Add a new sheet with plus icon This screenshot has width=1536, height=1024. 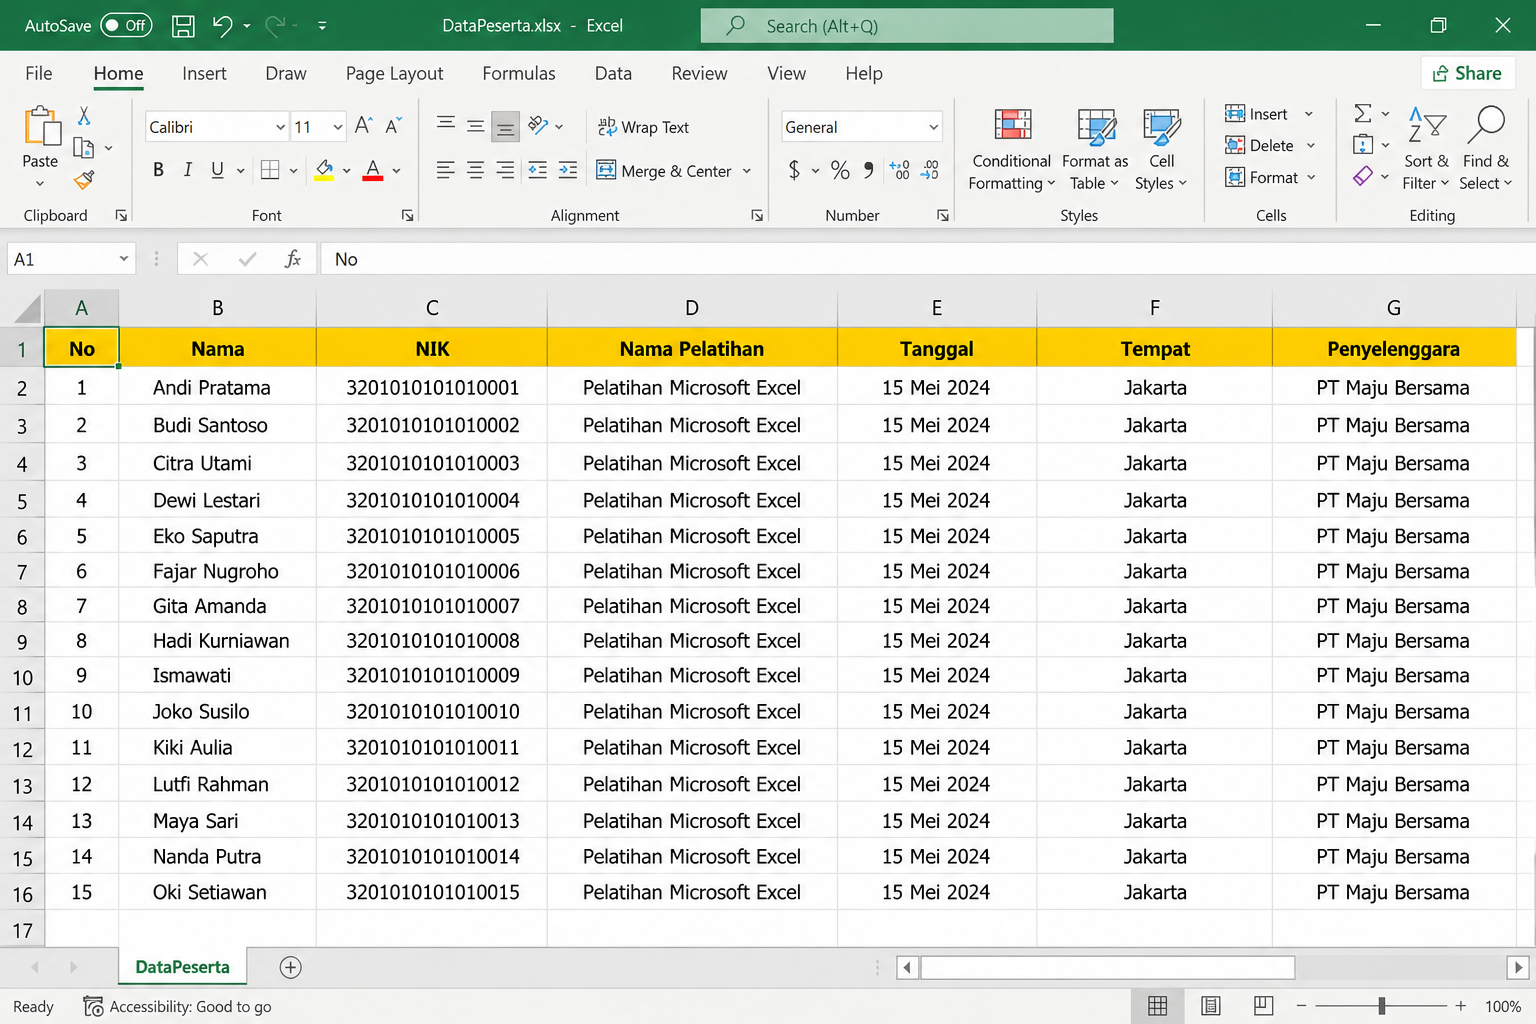pyautogui.click(x=290, y=967)
